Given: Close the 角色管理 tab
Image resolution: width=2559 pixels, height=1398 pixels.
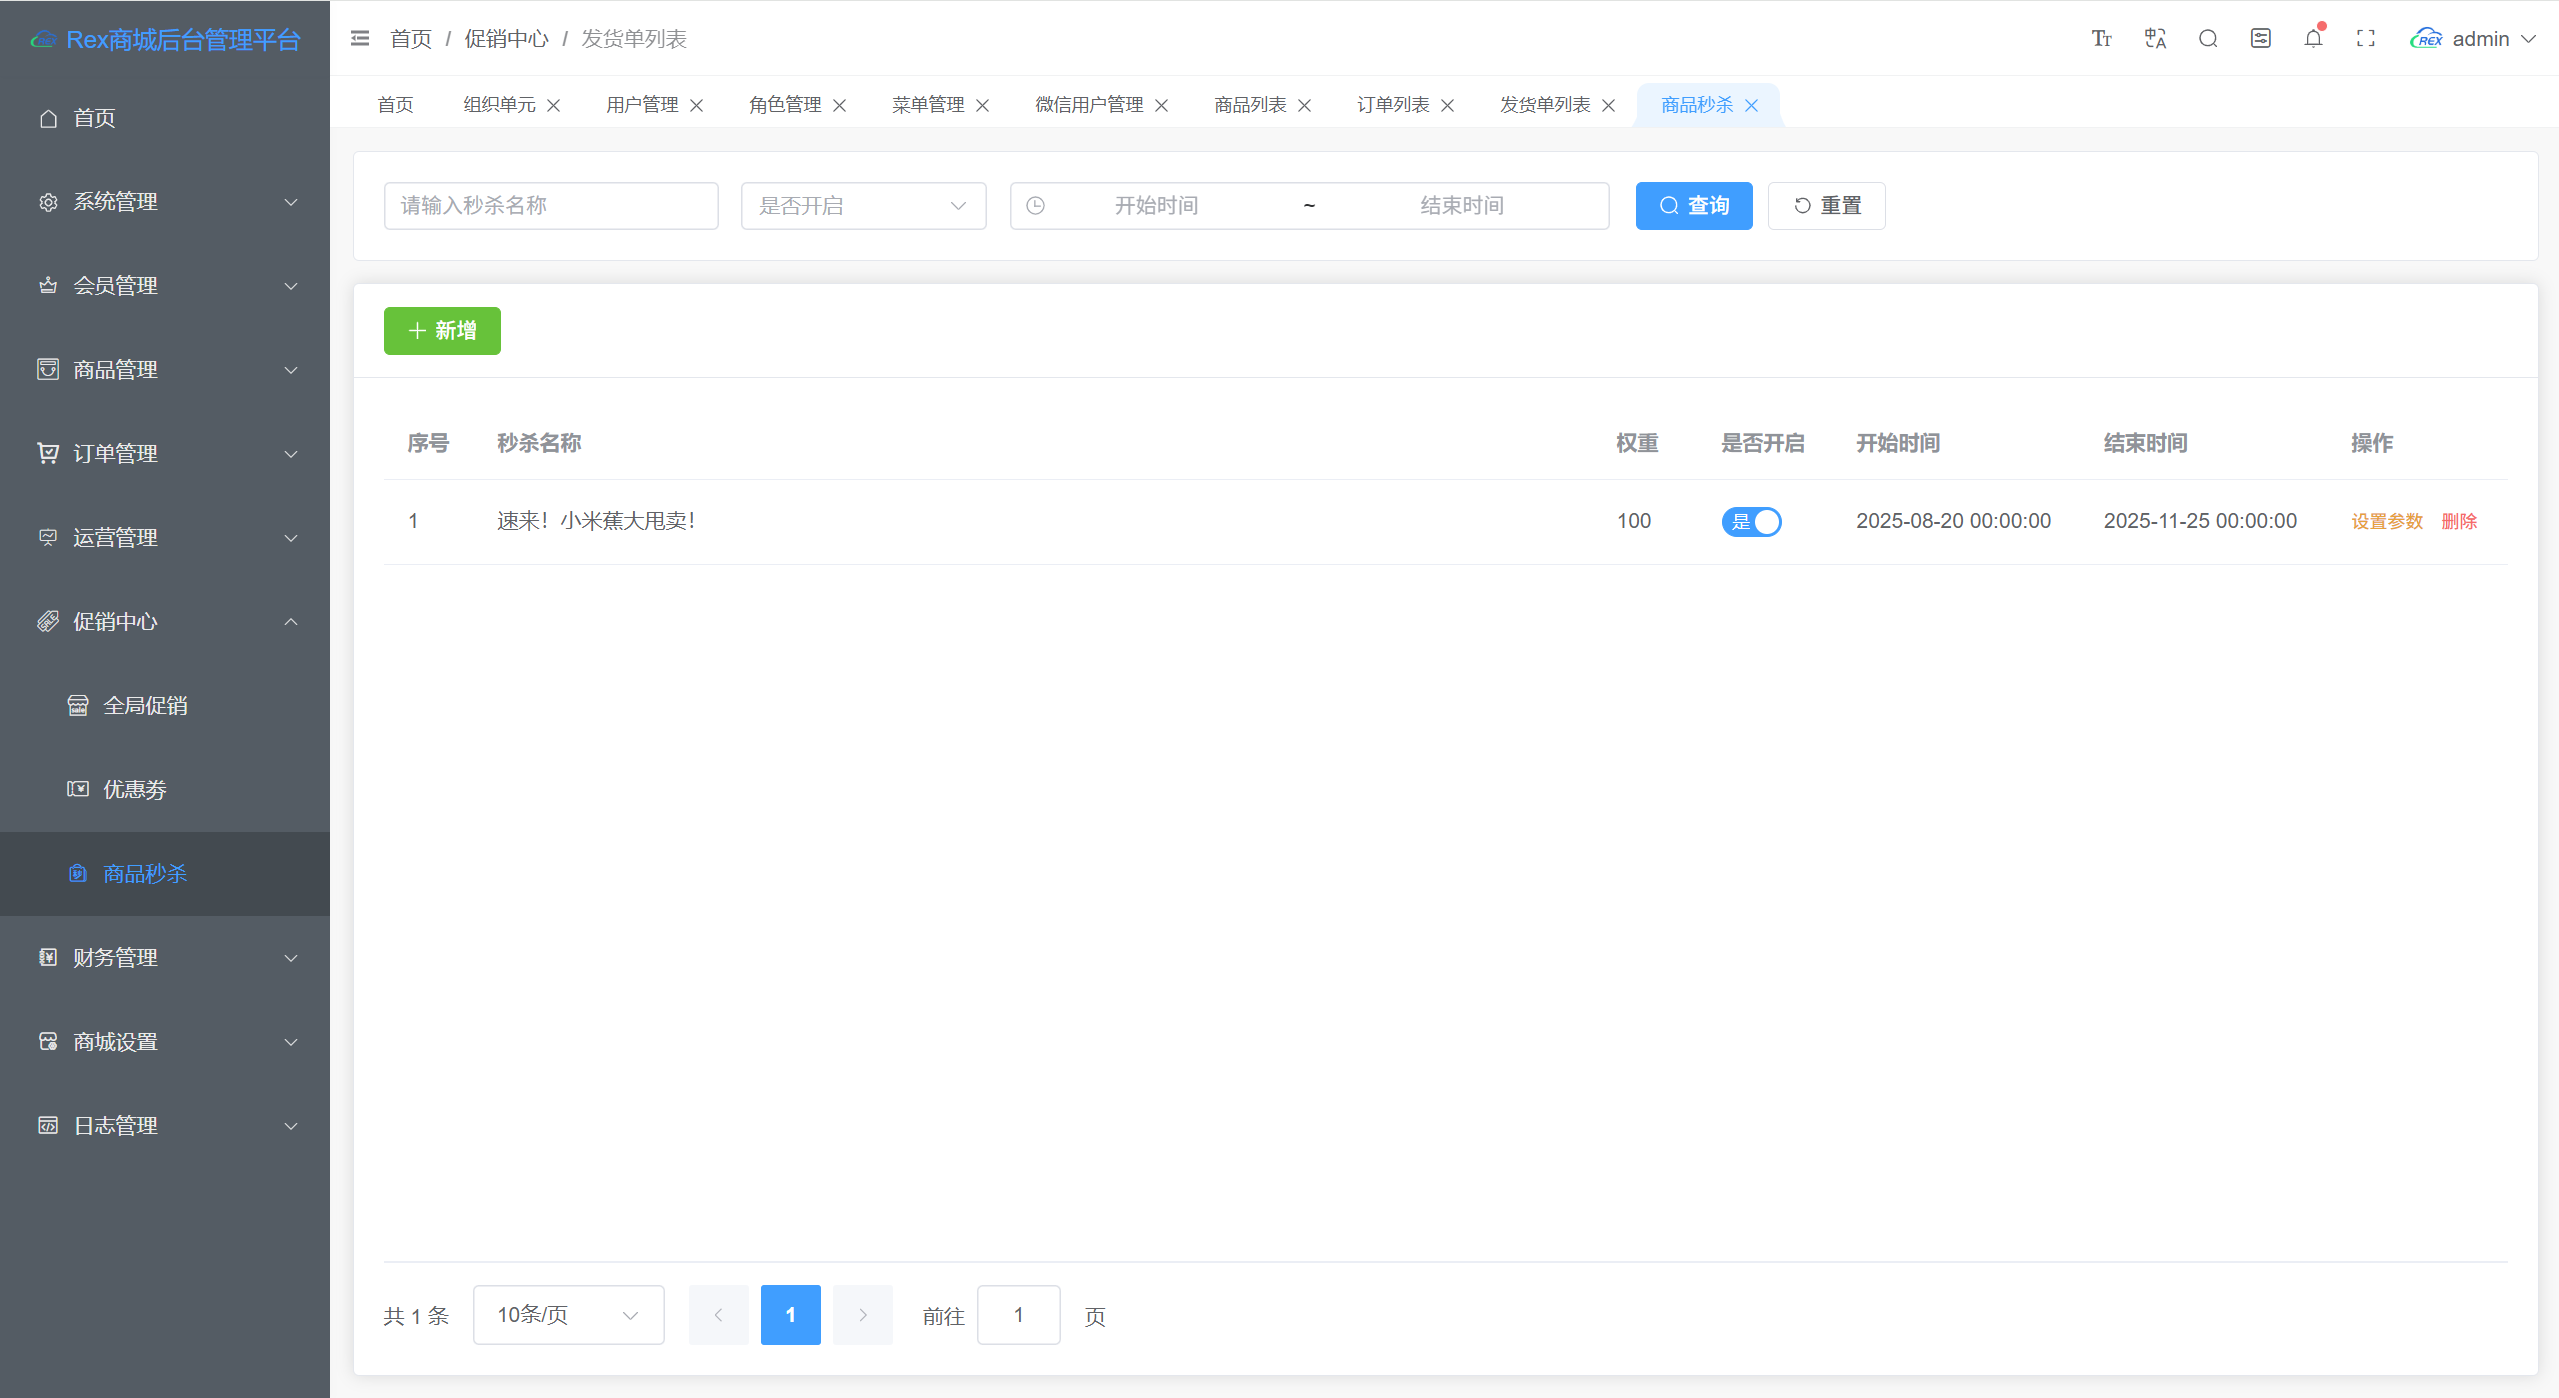Looking at the screenshot, I should pyautogui.click(x=839, y=105).
